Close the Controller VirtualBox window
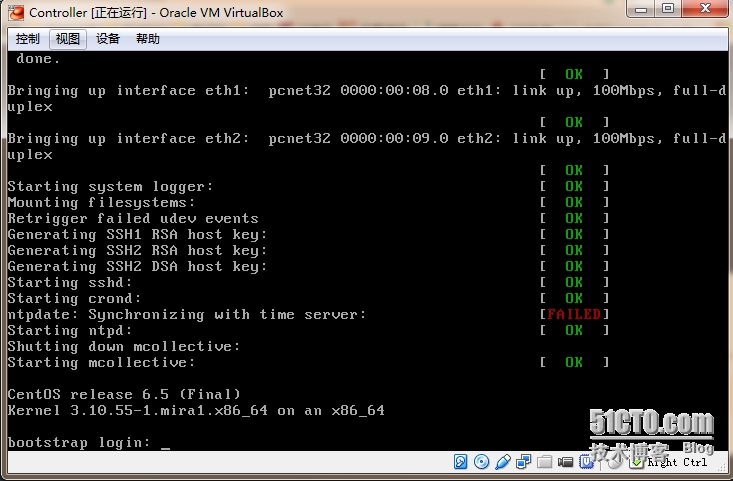The height and width of the screenshot is (481, 733). (705, 8)
